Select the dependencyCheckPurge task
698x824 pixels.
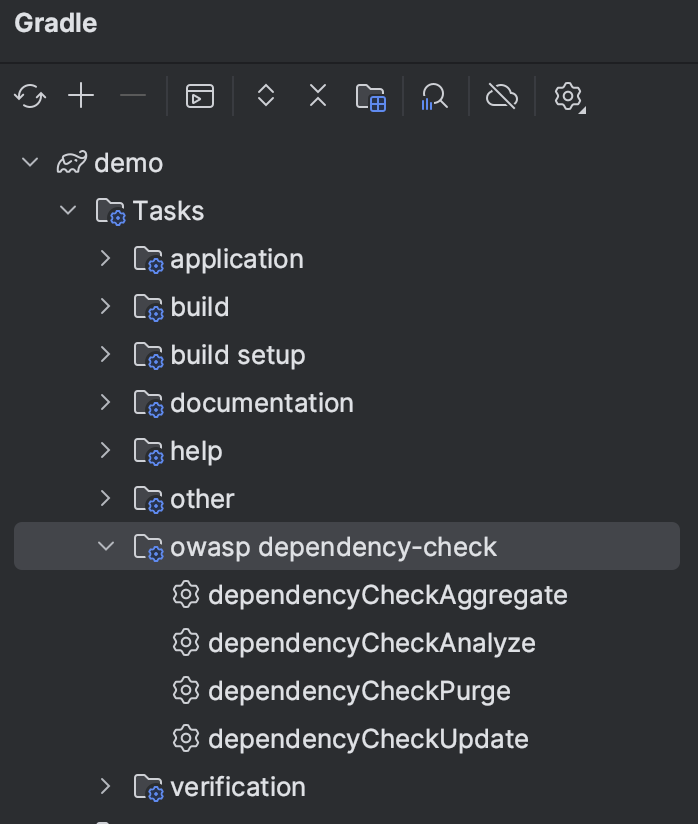pyautogui.click(x=359, y=692)
